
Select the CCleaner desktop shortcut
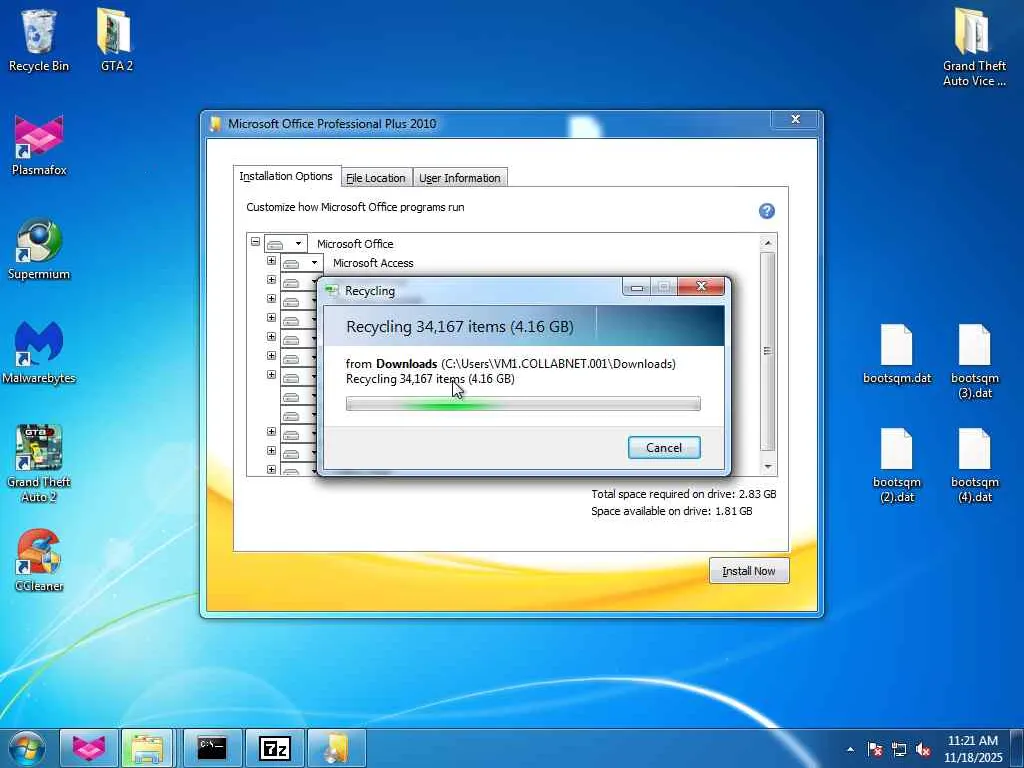[x=39, y=560]
